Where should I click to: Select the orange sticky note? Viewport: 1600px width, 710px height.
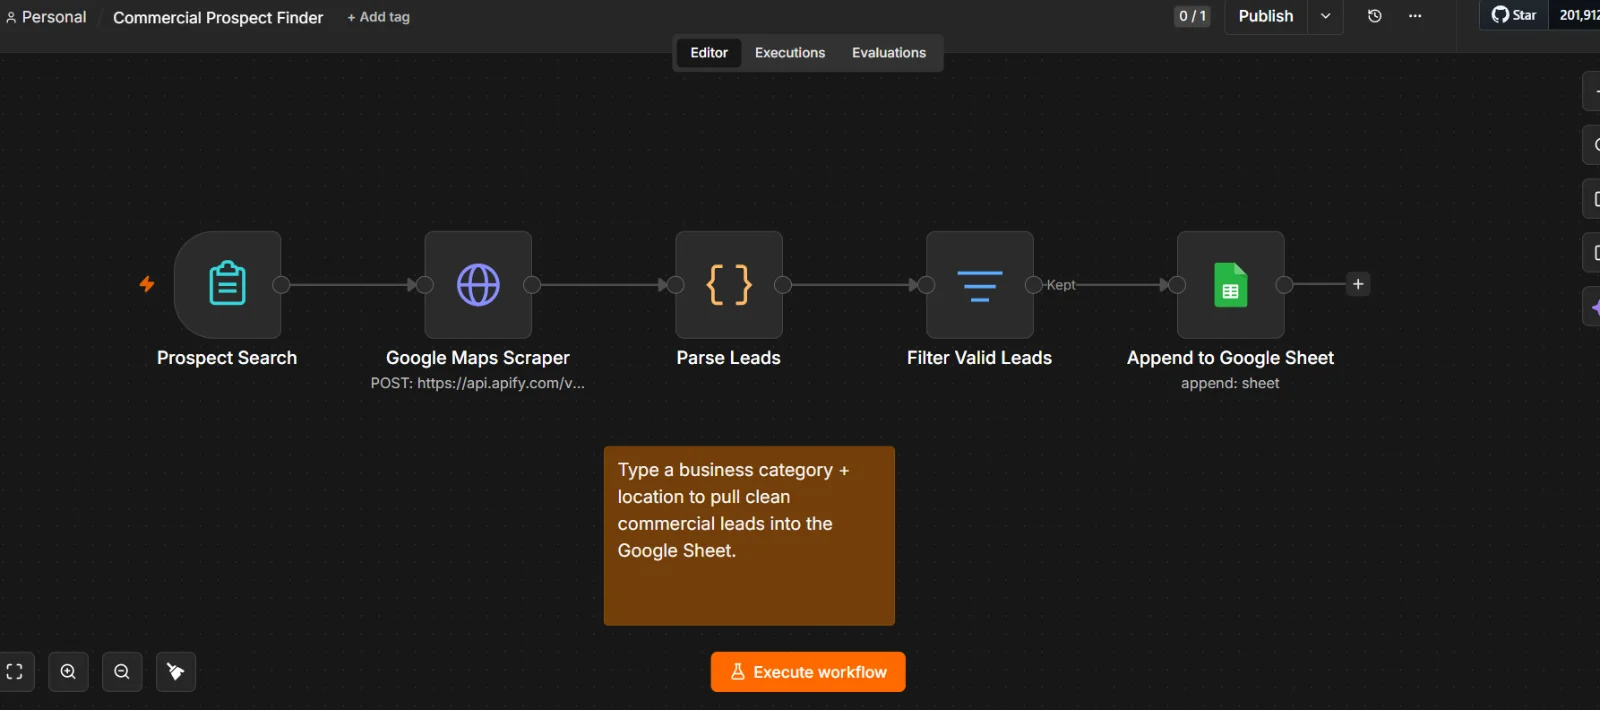coord(749,536)
